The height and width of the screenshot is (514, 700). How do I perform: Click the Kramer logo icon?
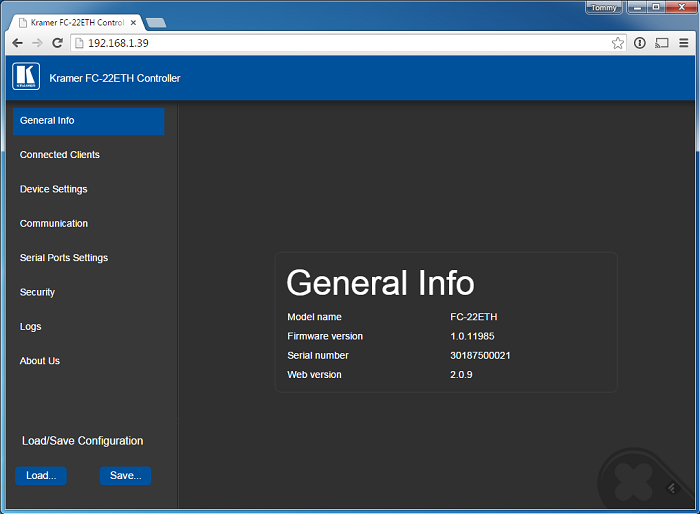click(x=26, y=76)
